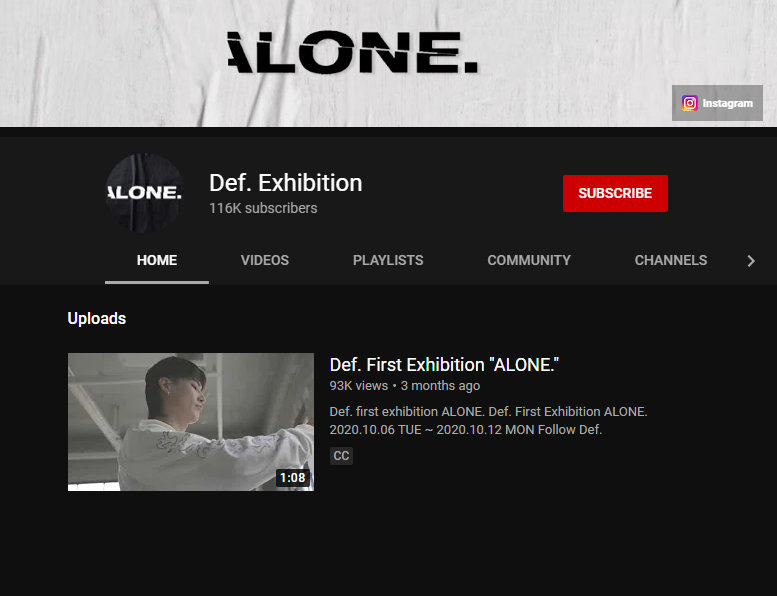The height and width of the screenshot is (596, 777).
Task: Click the Def. Exhibition channel avatar
Action: (144, 193)
